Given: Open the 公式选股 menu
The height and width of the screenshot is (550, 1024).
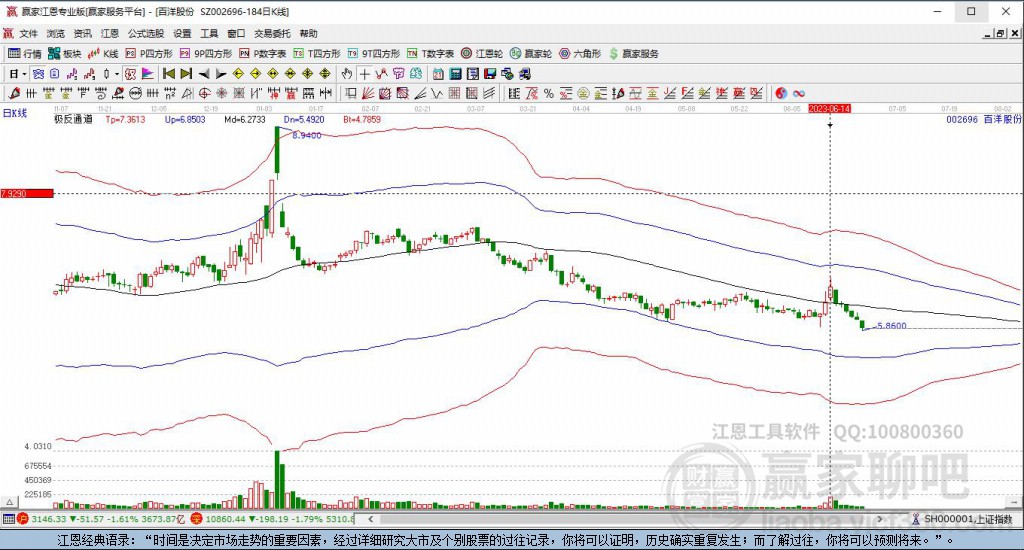Looking at the screenshot, I should point(146,33).
